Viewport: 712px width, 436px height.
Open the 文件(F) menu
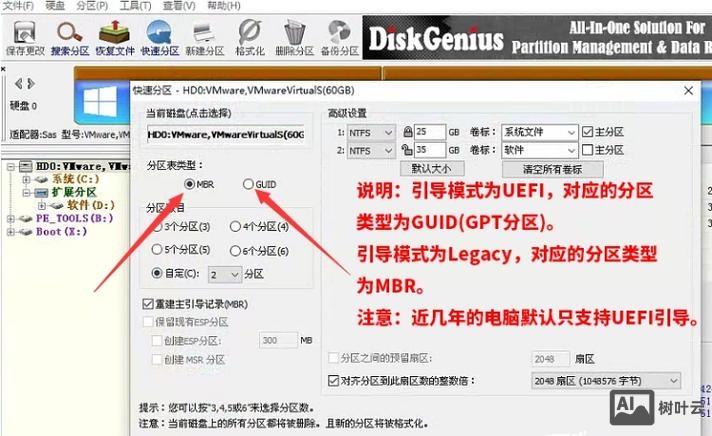(x=18, y=5)
